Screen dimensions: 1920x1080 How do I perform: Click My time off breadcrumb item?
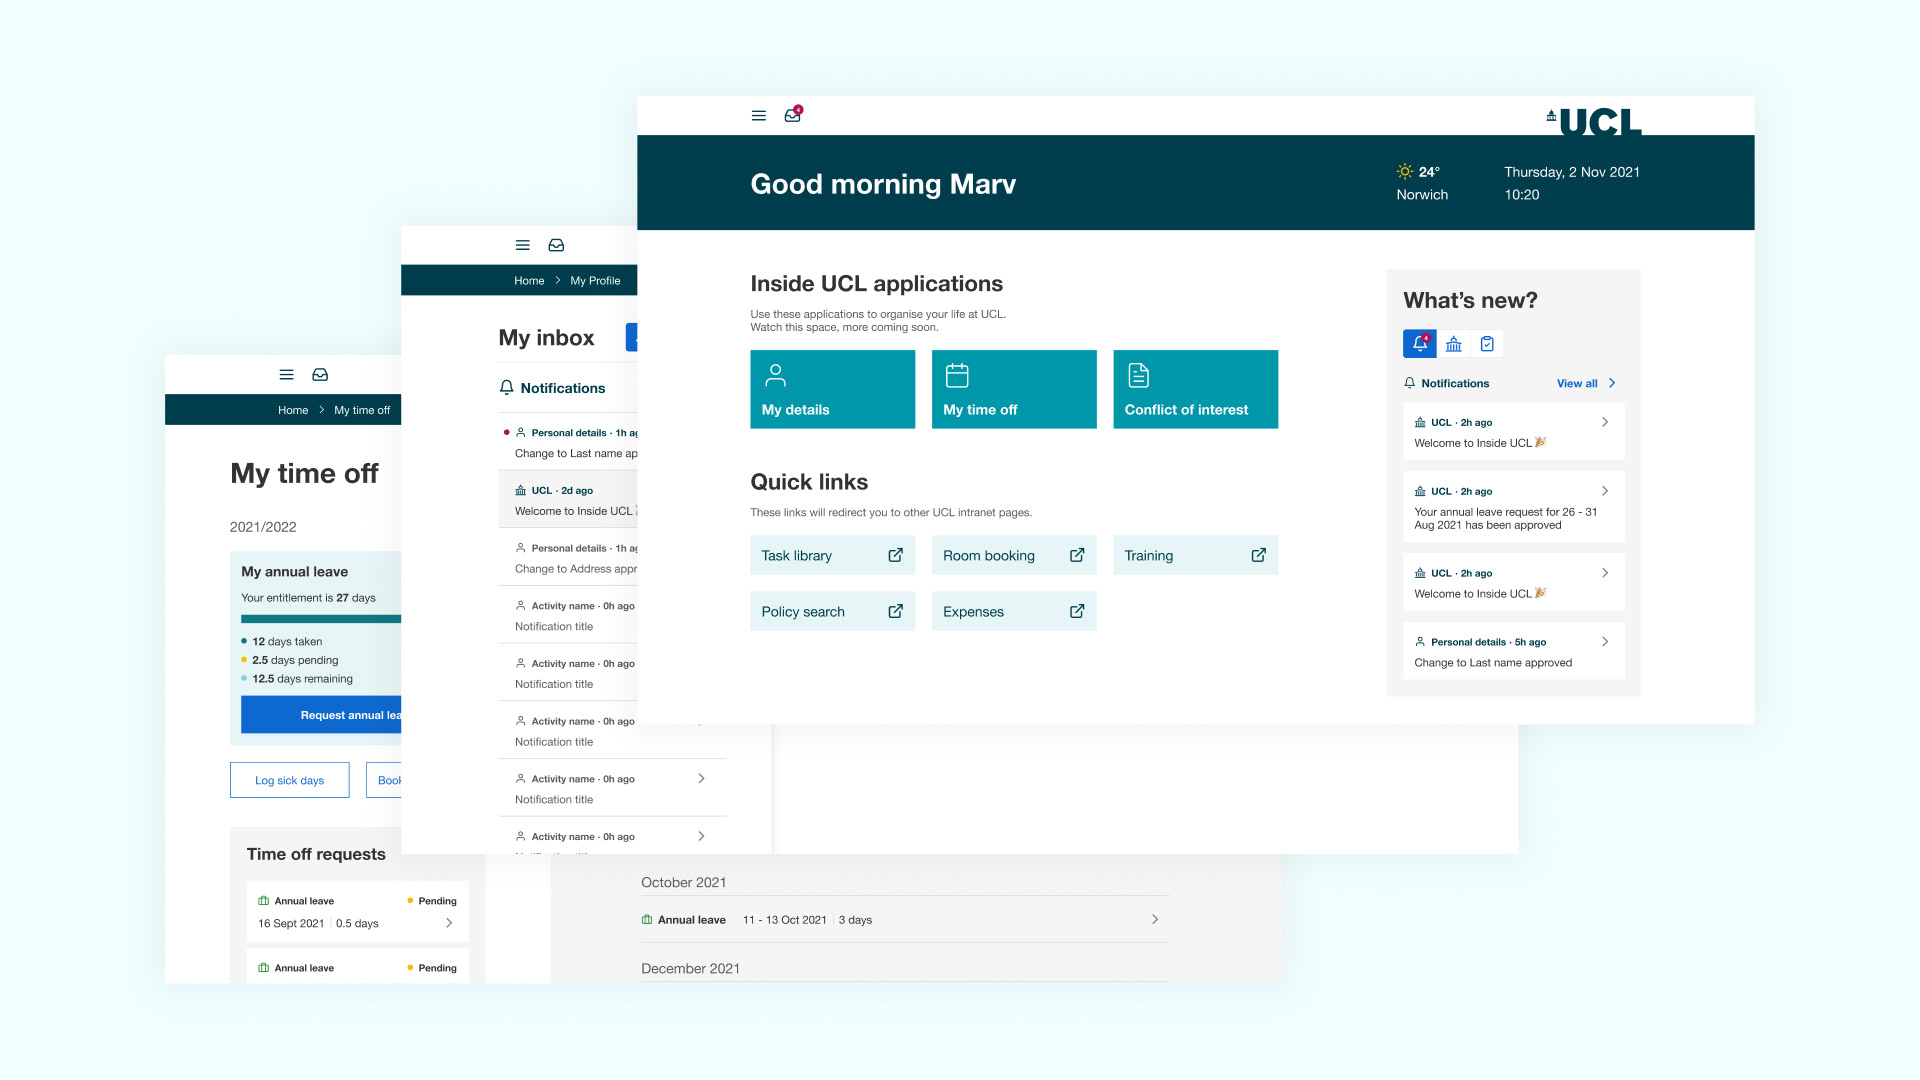(x=362, y=410)
